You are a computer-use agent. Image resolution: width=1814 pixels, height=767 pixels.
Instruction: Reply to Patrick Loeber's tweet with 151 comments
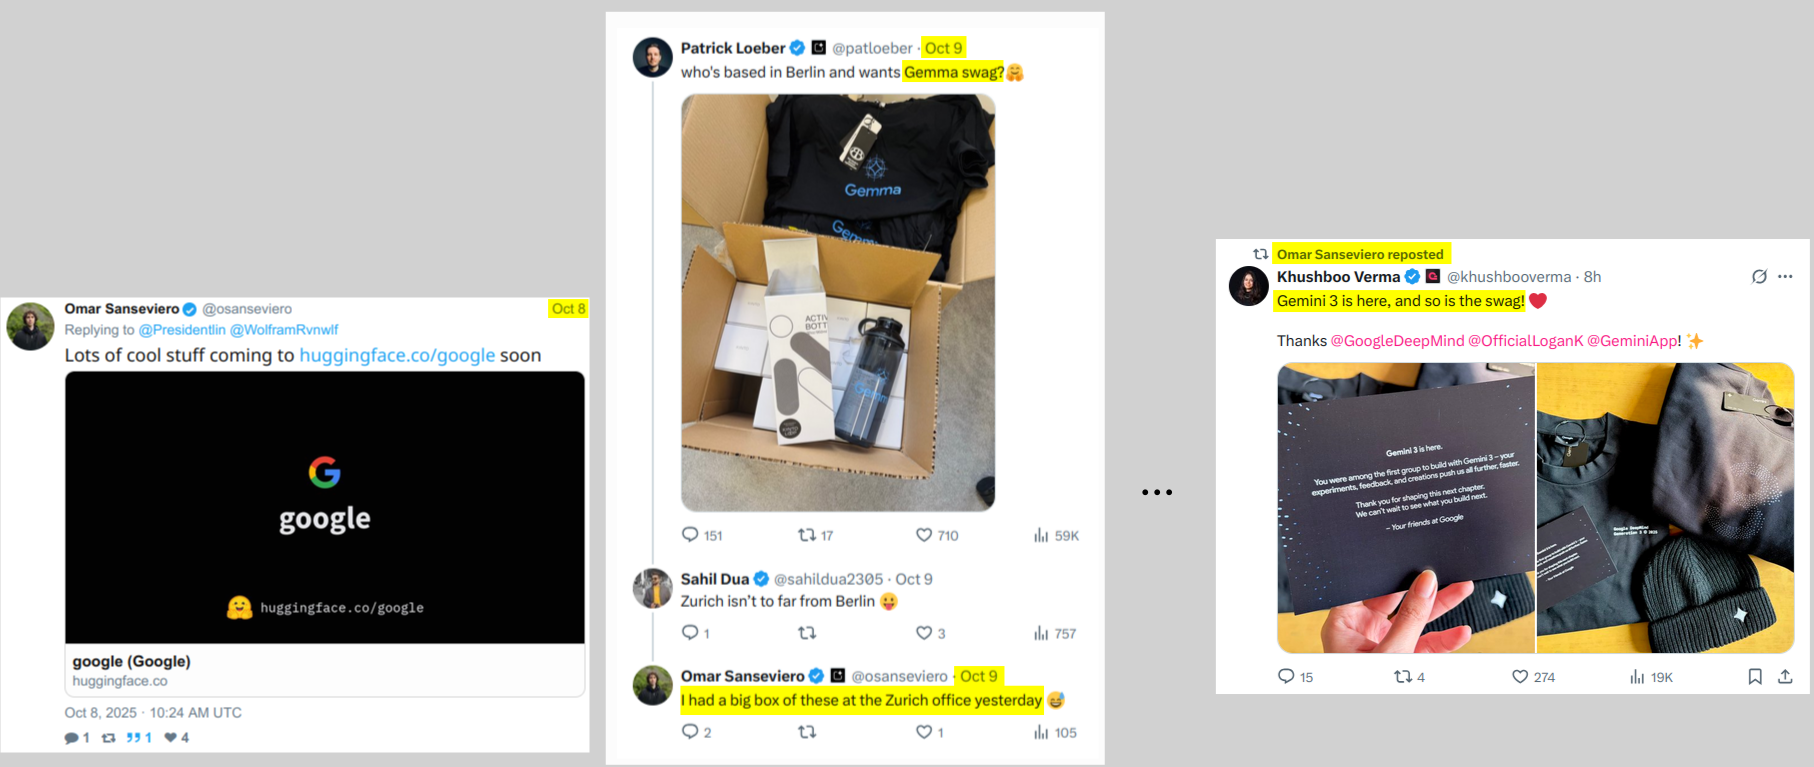[x=690, y=535]
